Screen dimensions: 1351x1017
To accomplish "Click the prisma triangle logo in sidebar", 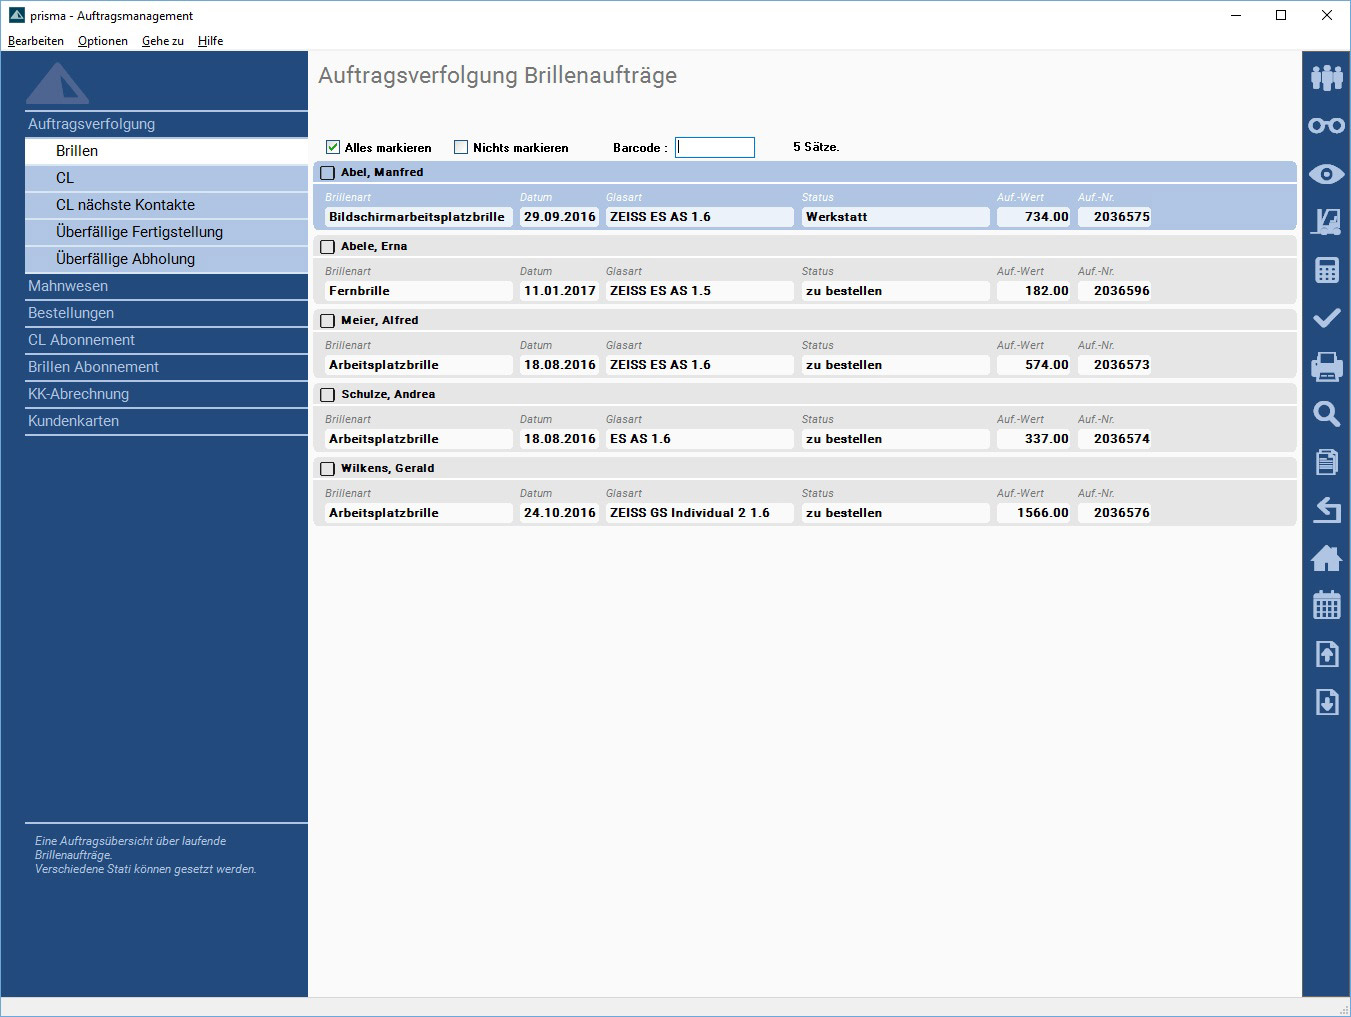I will coord(58,84).
